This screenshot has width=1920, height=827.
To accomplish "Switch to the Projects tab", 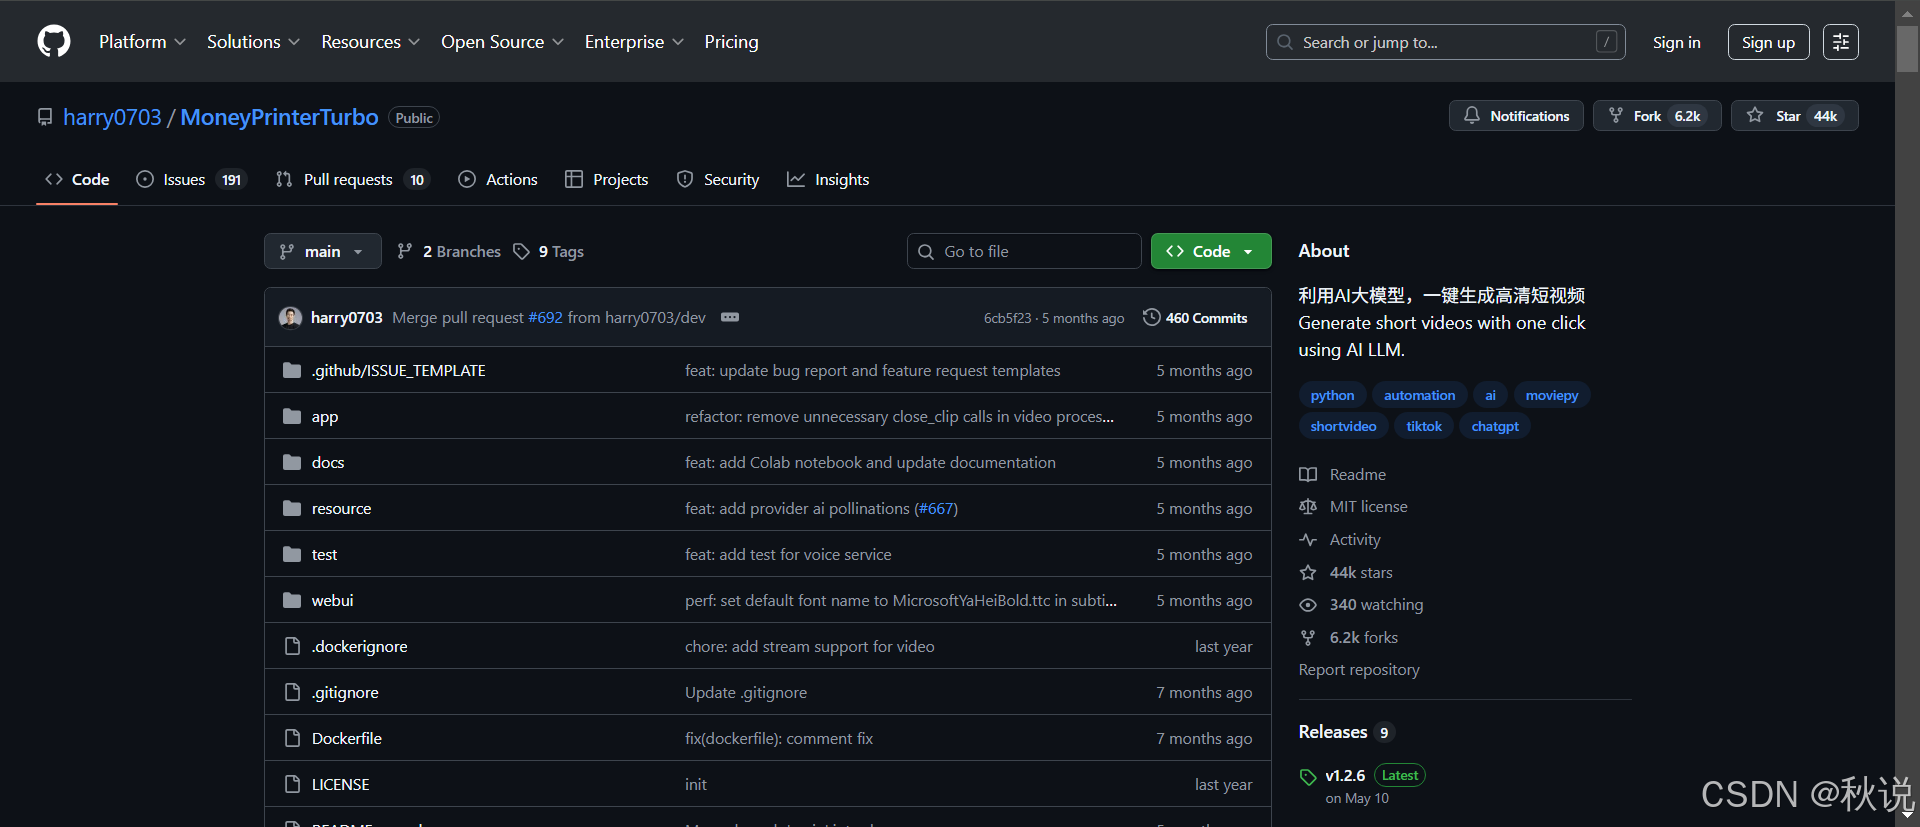I will click(607, 179).
